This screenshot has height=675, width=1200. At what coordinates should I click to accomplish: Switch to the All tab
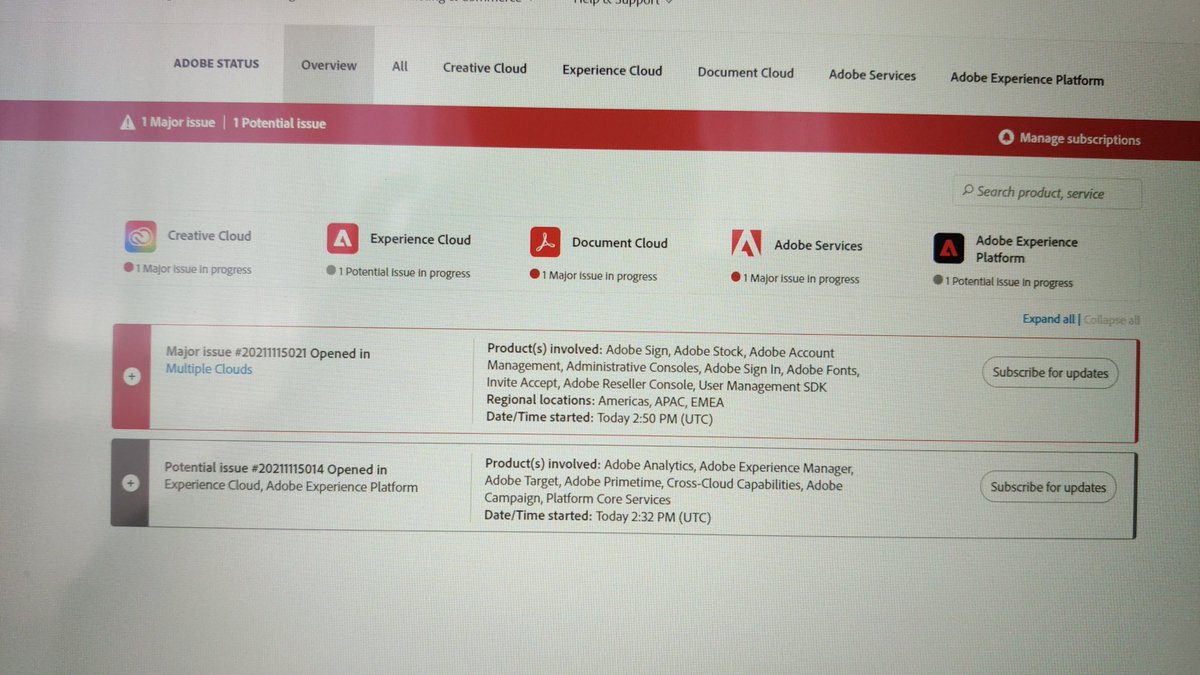coord(400,66)
